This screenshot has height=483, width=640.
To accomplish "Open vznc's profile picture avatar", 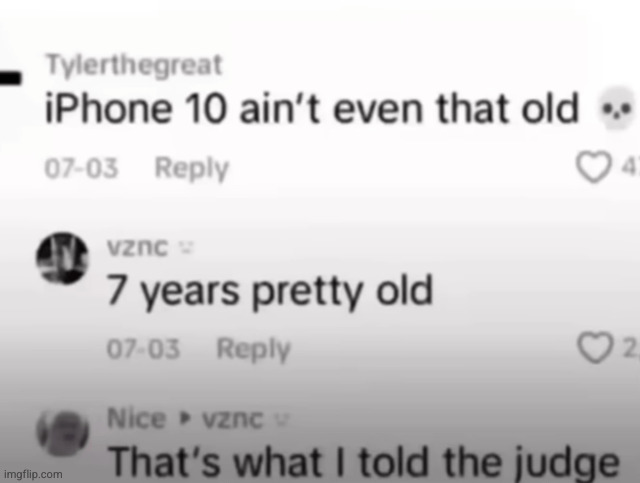I will (62, 258).
